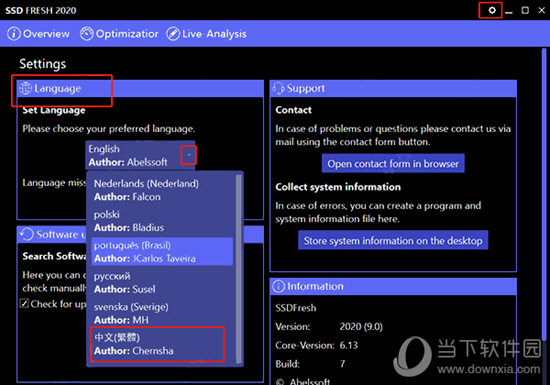The width and height of the screenshot is (550, 385).
Task: Switch to the Overview tab
Action: (x=38, y=34)
